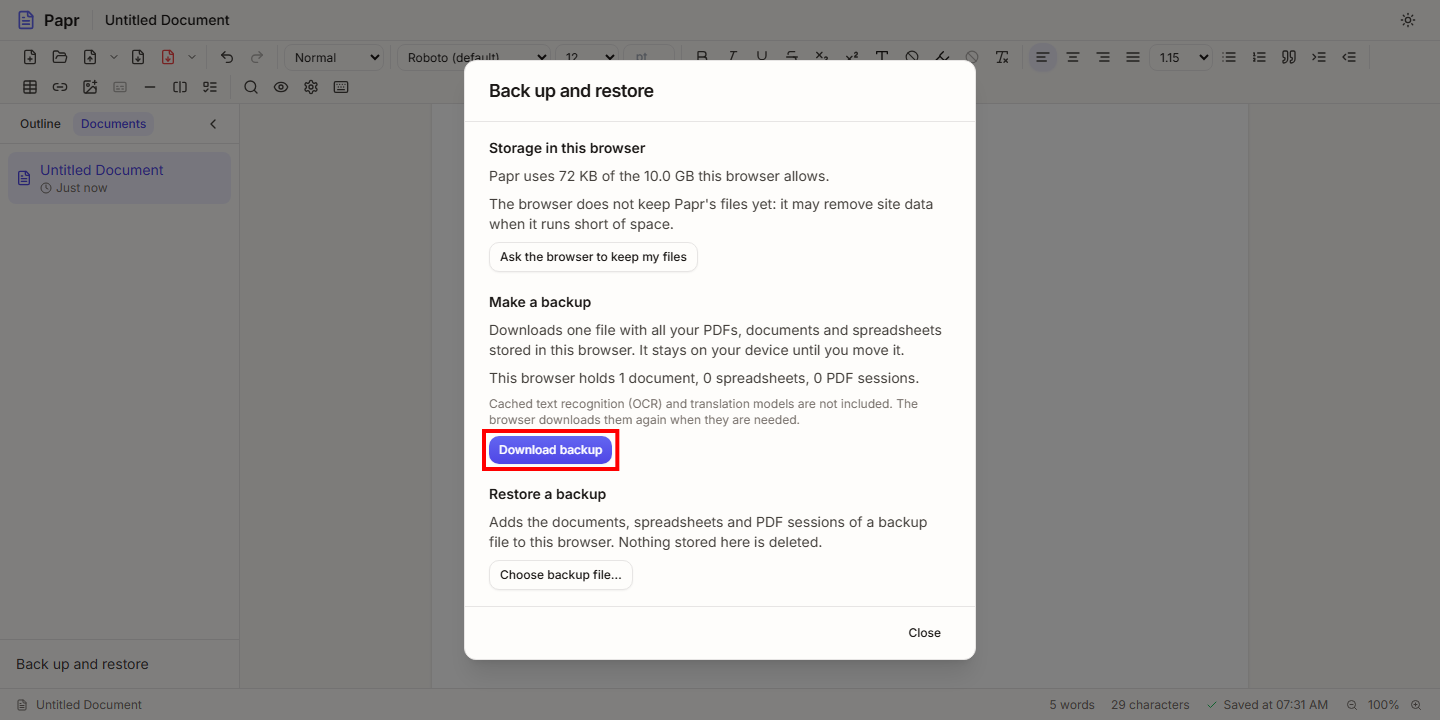The height and width of the screenshot is (720, 1440).
Task: Switch to the Outline tab
Action: (x=40, y=124)
